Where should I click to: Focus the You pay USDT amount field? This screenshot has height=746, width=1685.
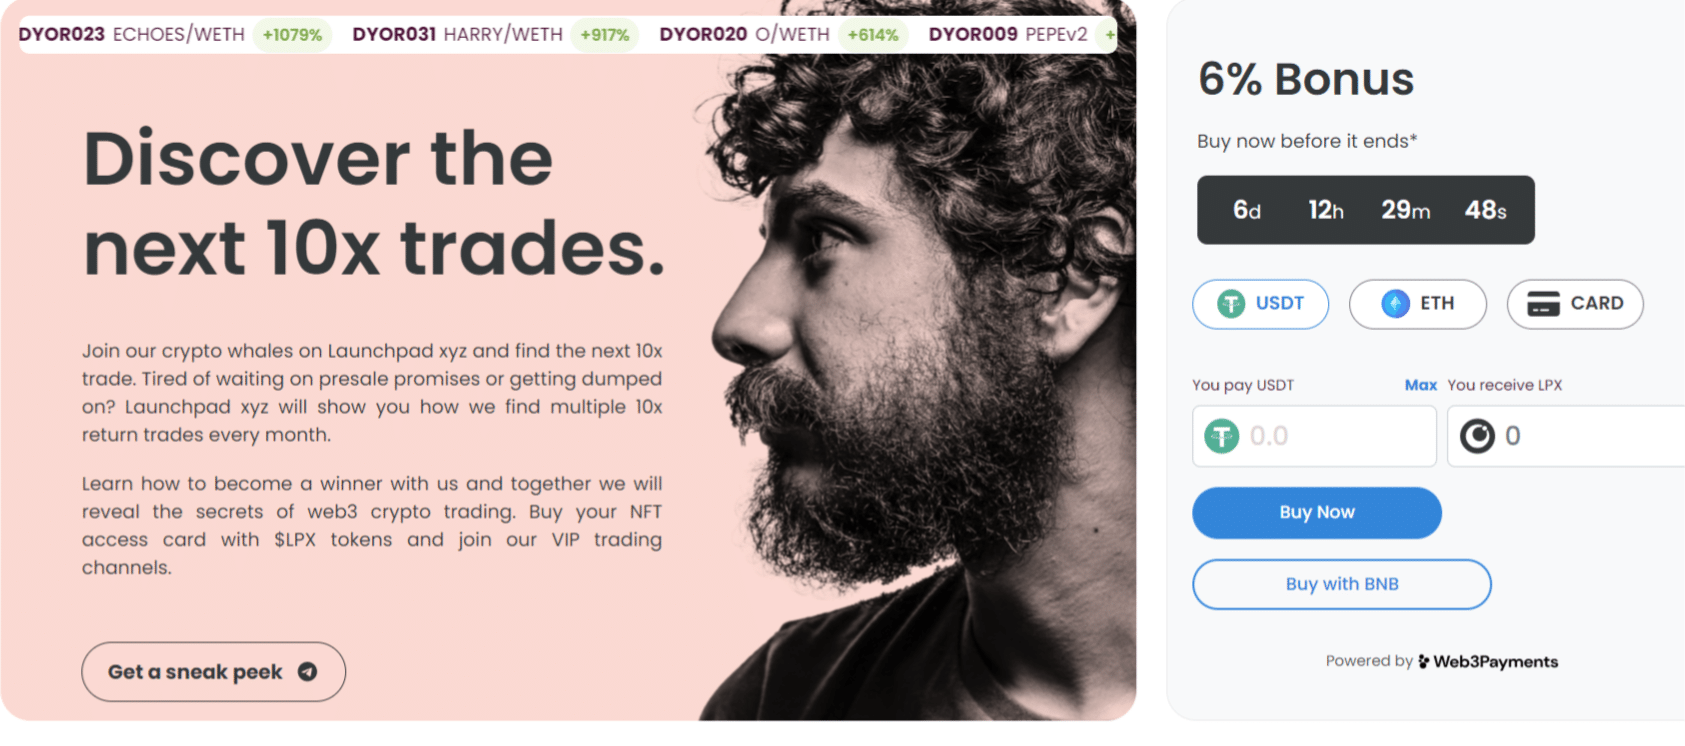click(x=1314, y=436)
